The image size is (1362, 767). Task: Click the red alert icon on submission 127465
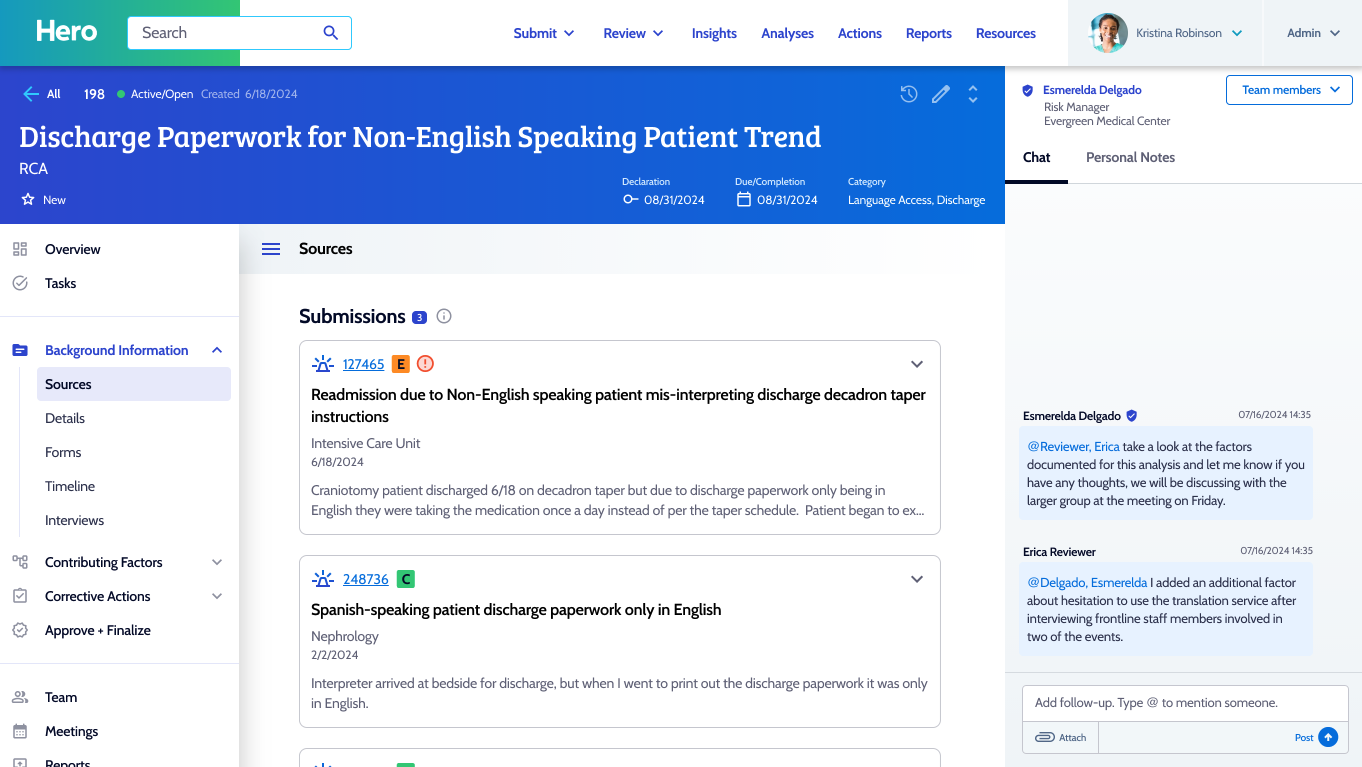pyautogui.click(x=425, y=364)
